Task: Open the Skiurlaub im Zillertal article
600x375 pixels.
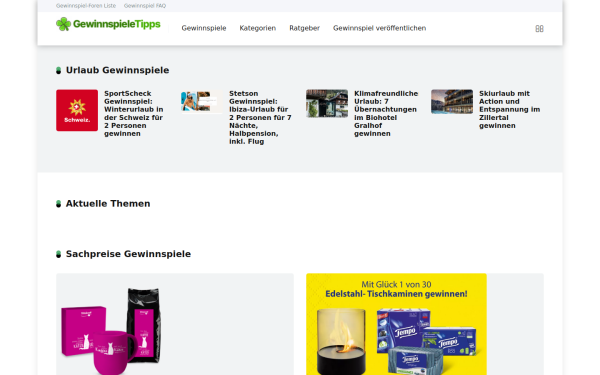Action: (509, 109)
